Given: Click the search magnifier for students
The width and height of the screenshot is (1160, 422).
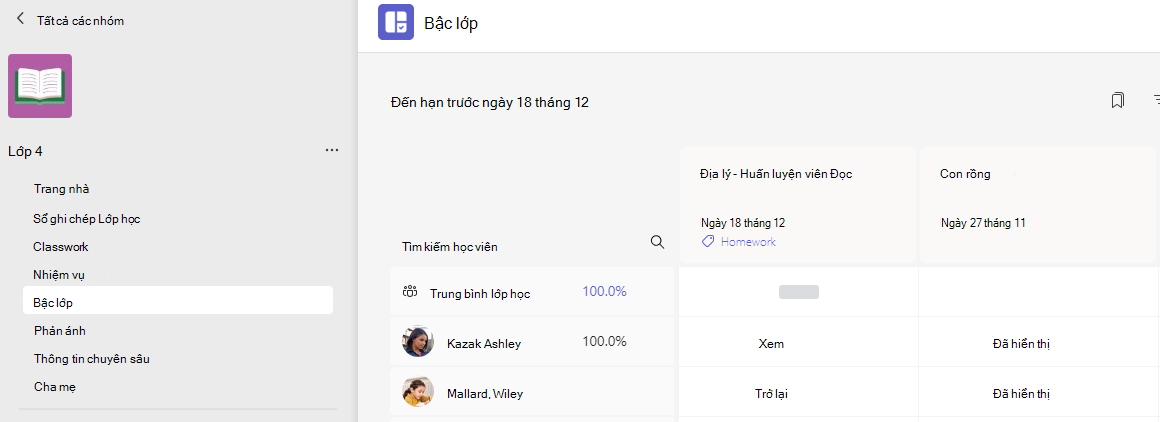Looking at the screenshot, I should [657, 242].
